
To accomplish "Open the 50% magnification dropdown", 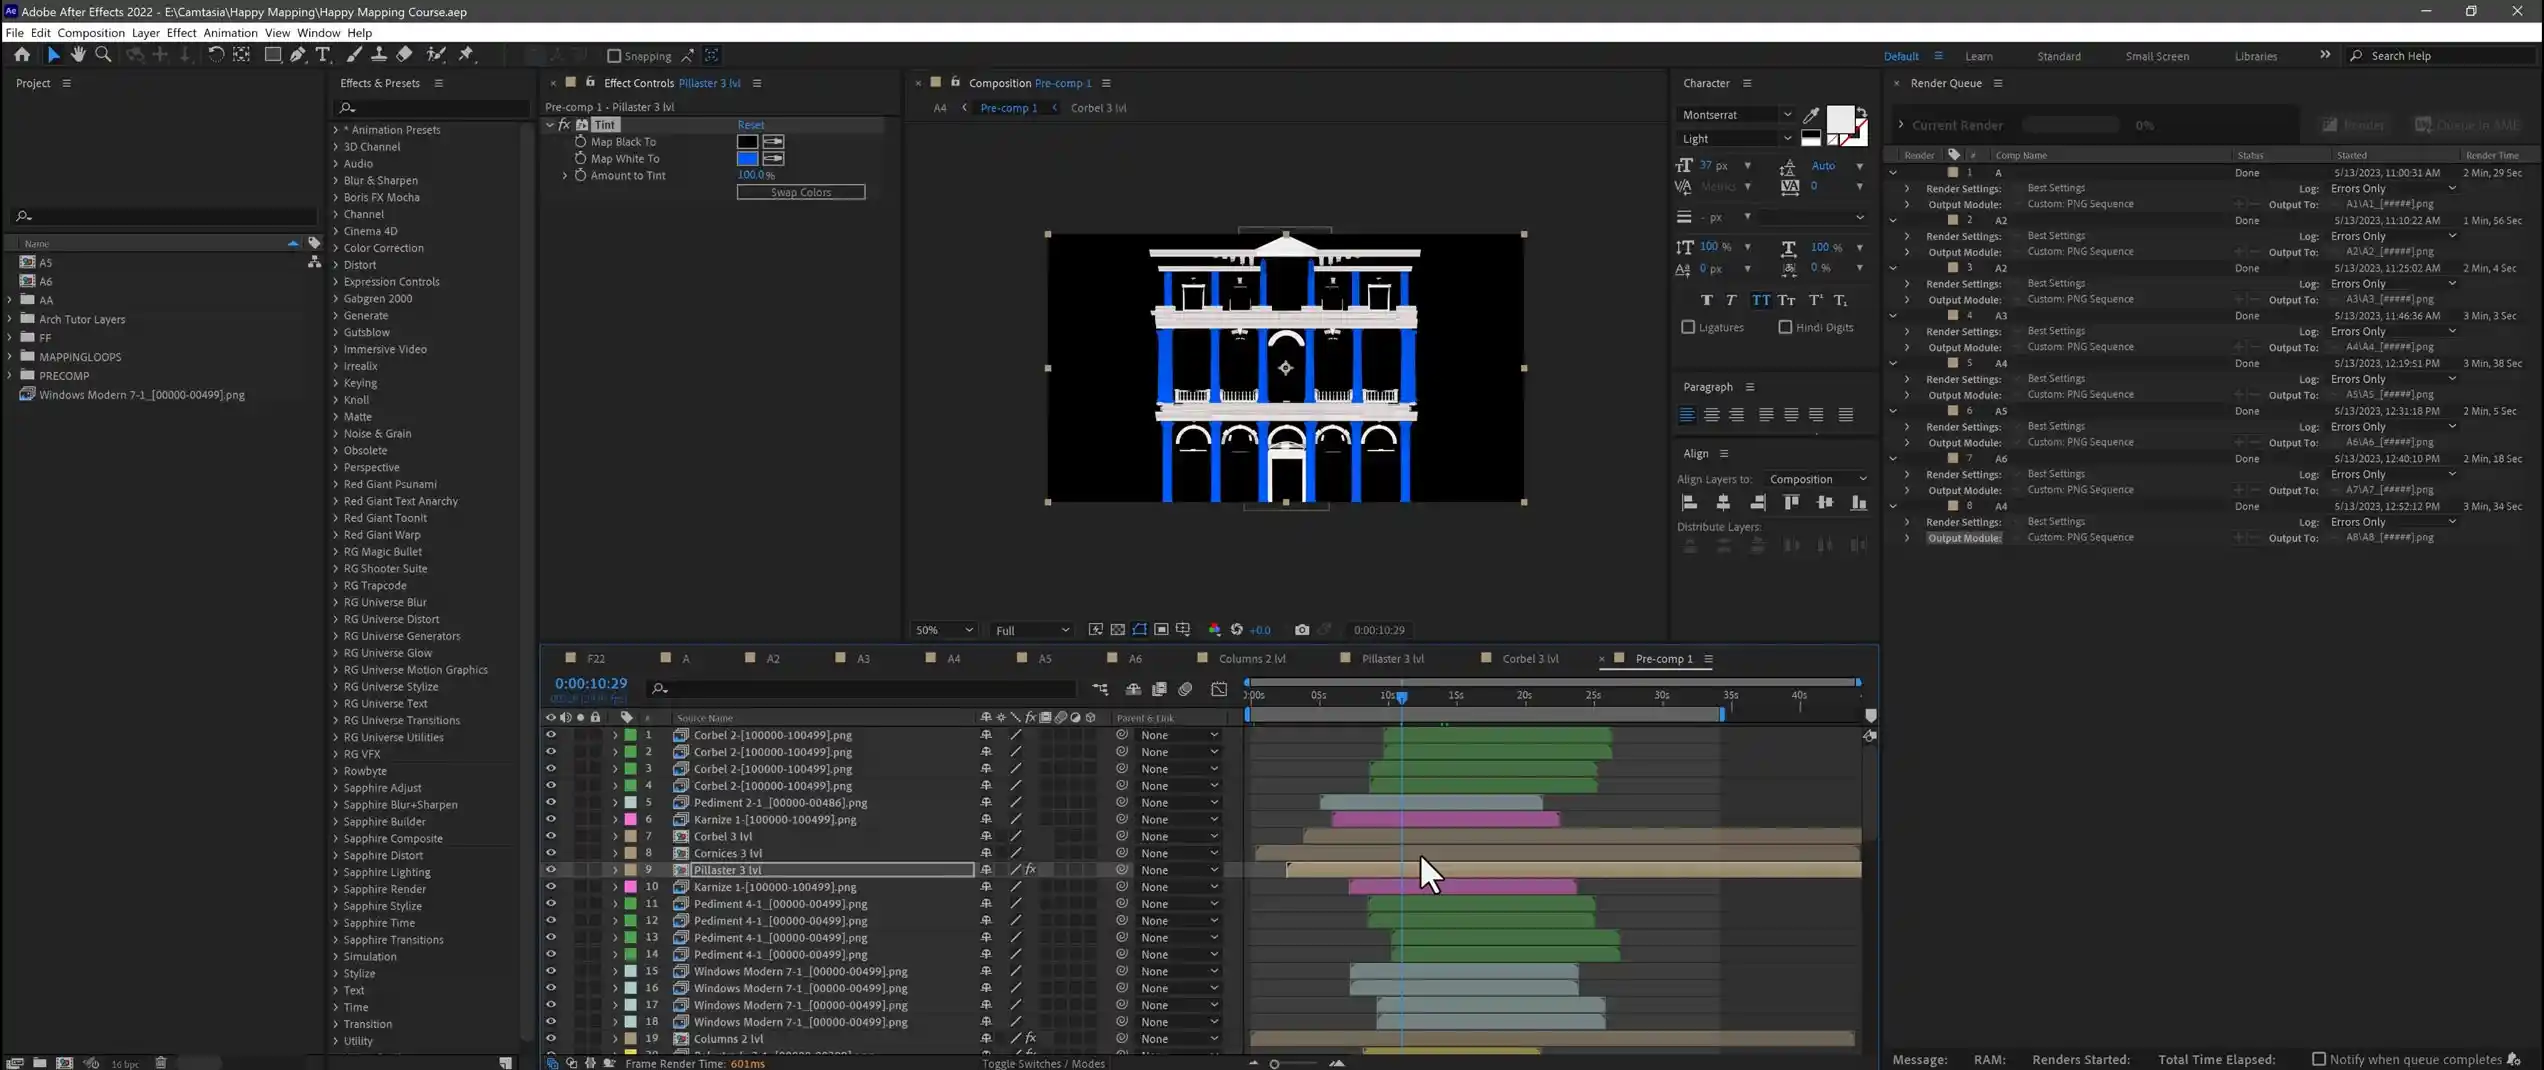I will [x=944, y=630].
